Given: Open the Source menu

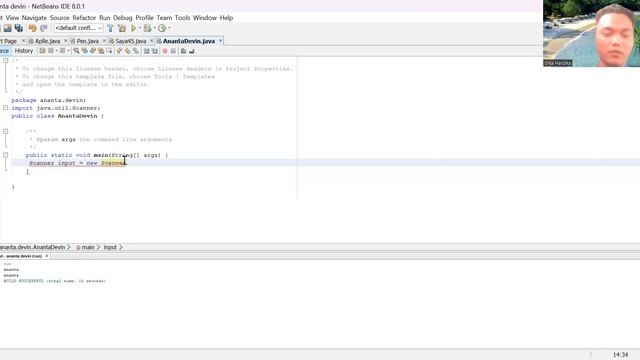Looking at the screenshot, I should pyautogui.click(x=60, y=18).
